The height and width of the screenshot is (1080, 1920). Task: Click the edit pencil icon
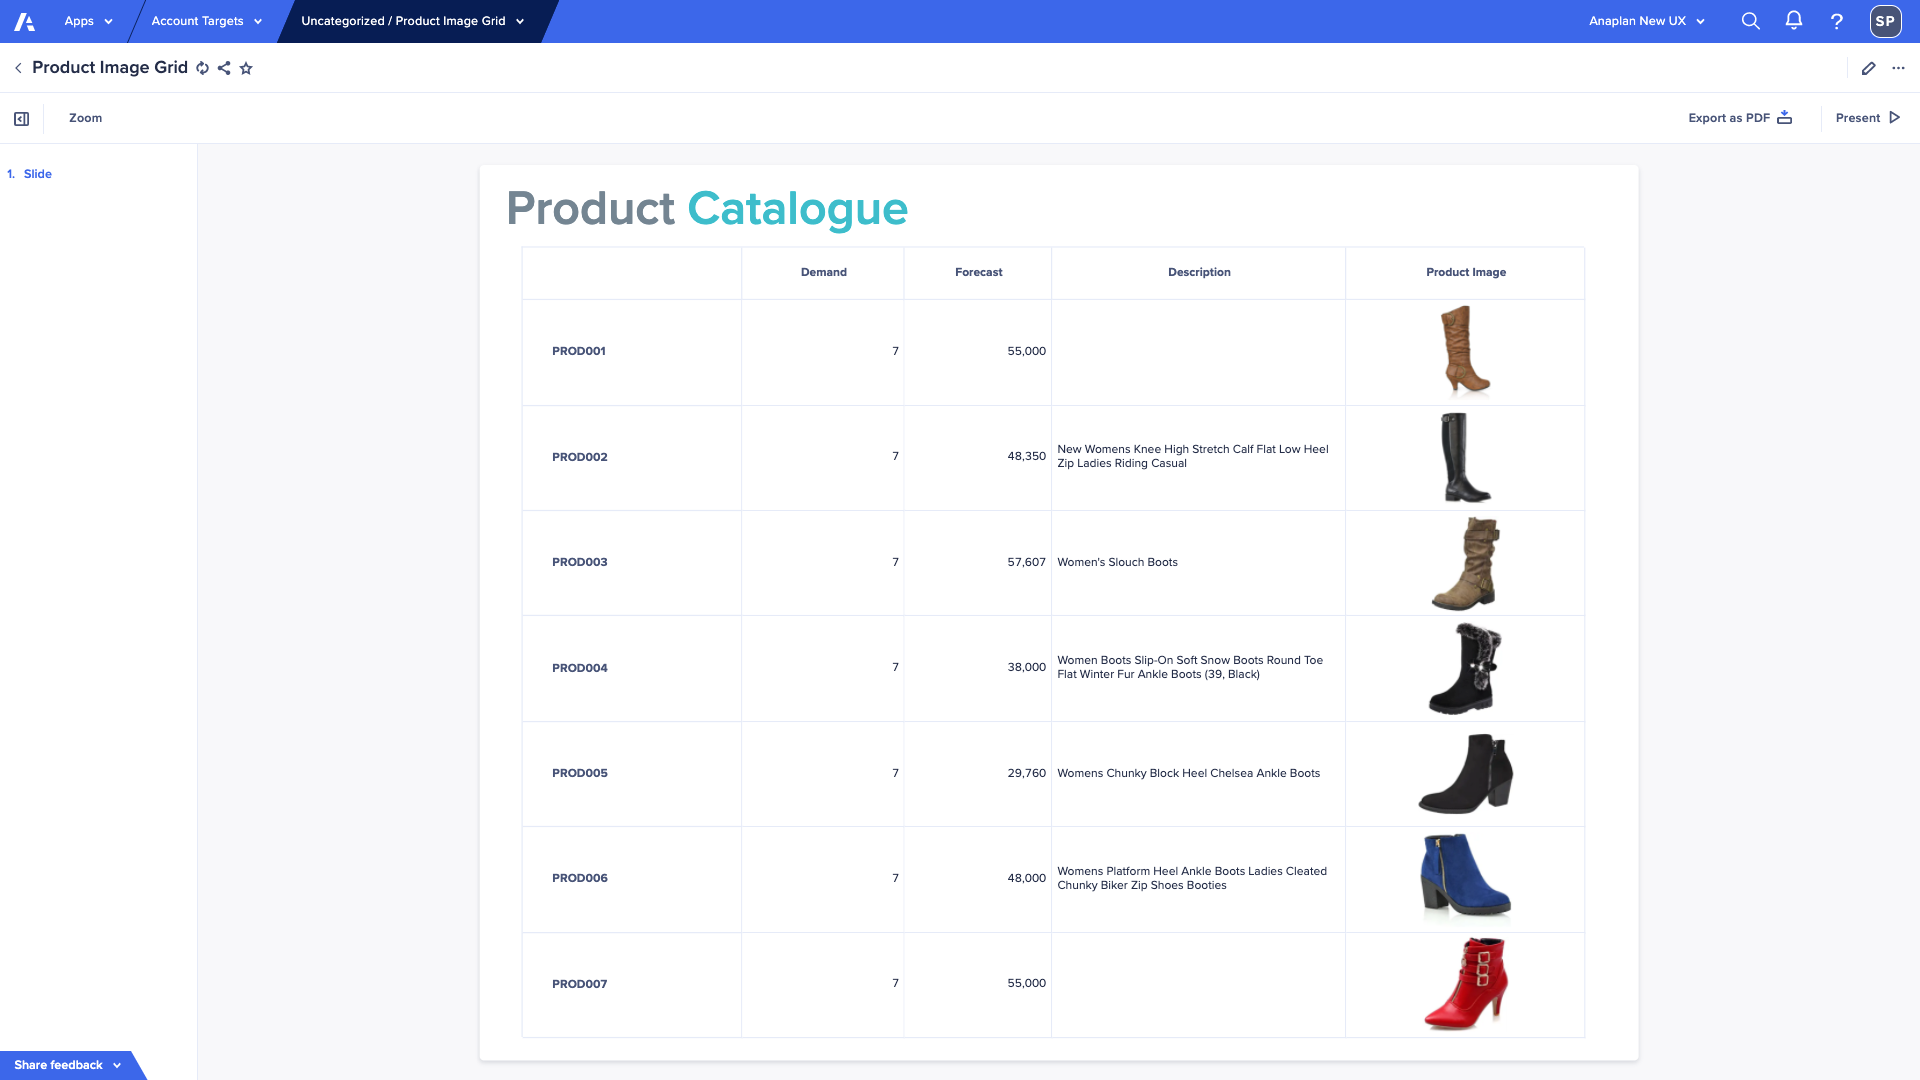(x=1868, y=68)
